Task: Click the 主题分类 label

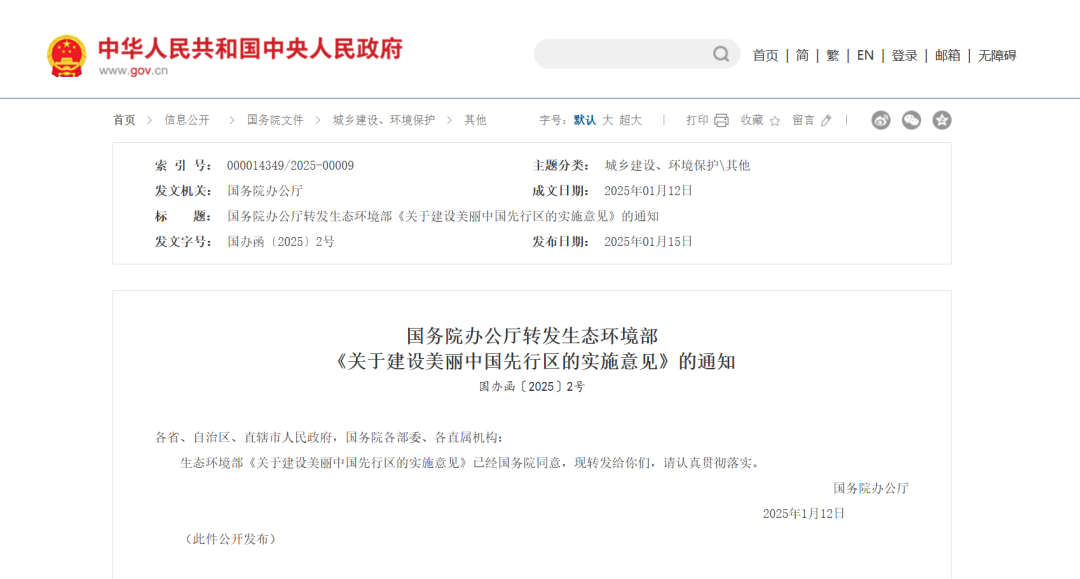Action: [x=561, y=166]
